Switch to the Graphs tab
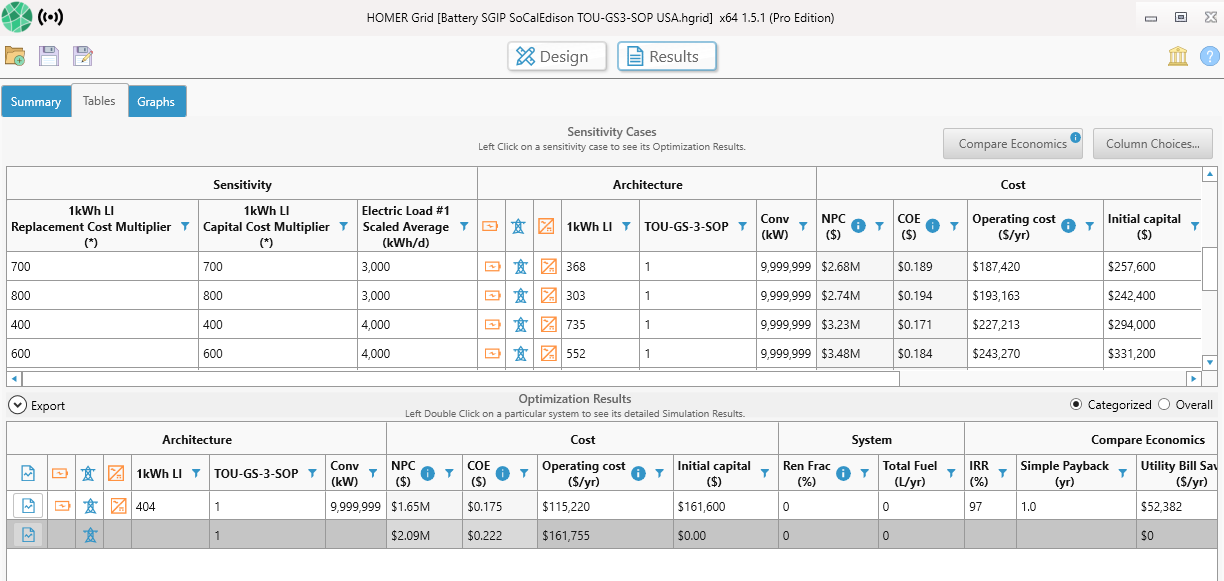The image size is (1224, 581). [x=156, y=101]
